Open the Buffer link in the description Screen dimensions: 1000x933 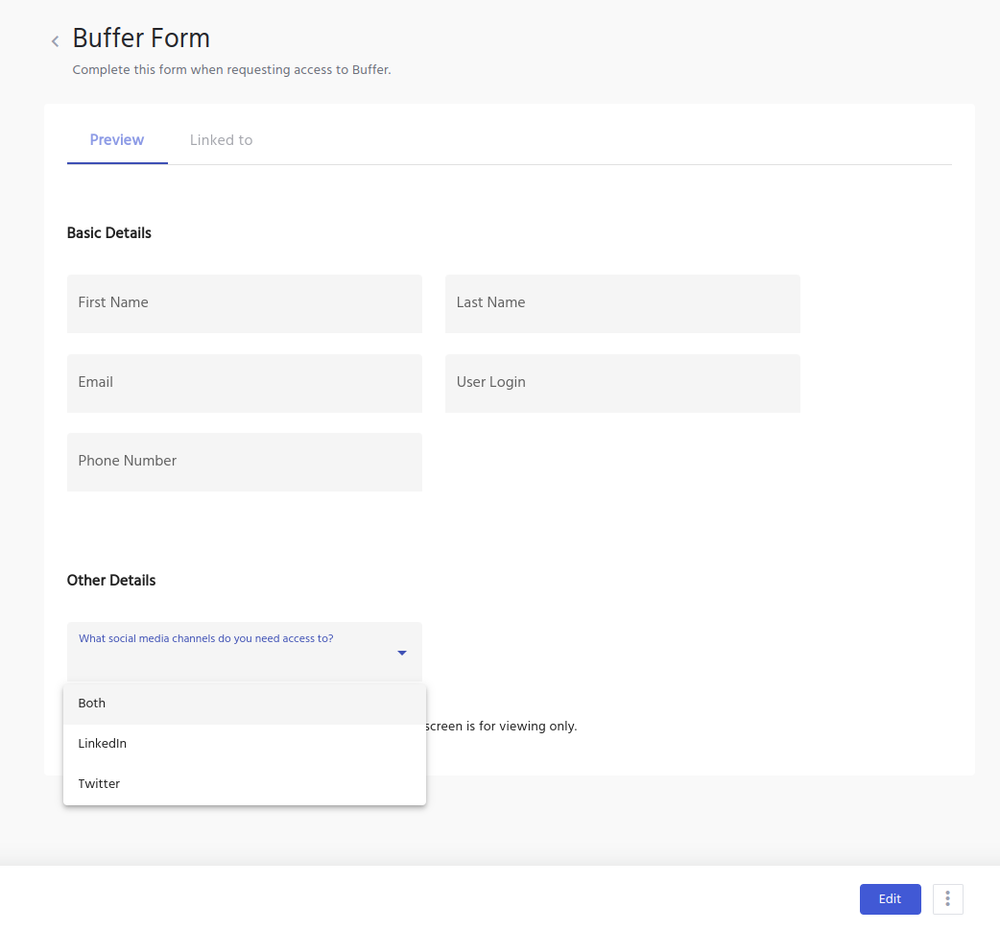click(x=370, y=69)
